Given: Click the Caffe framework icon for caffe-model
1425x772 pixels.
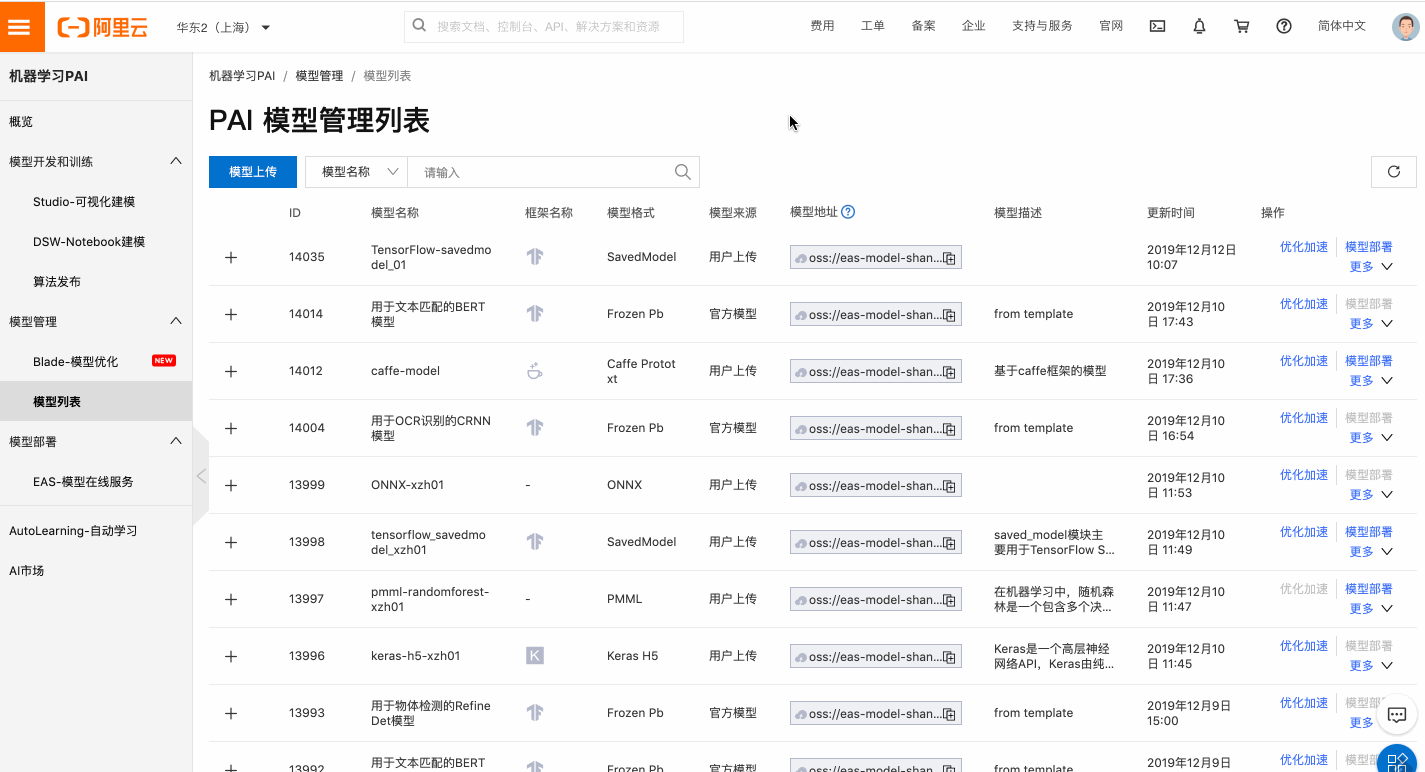Looking at the screenshot, I should (x=535, y=371).
